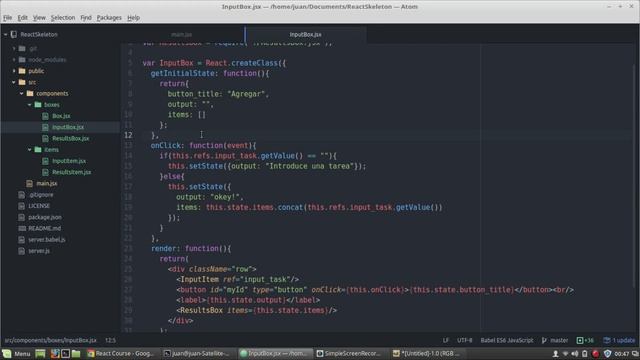This screenshot has height=360, width=640.
Task: Select the InputBox.jsx editor tab
Action: click(x=305, y=35)
